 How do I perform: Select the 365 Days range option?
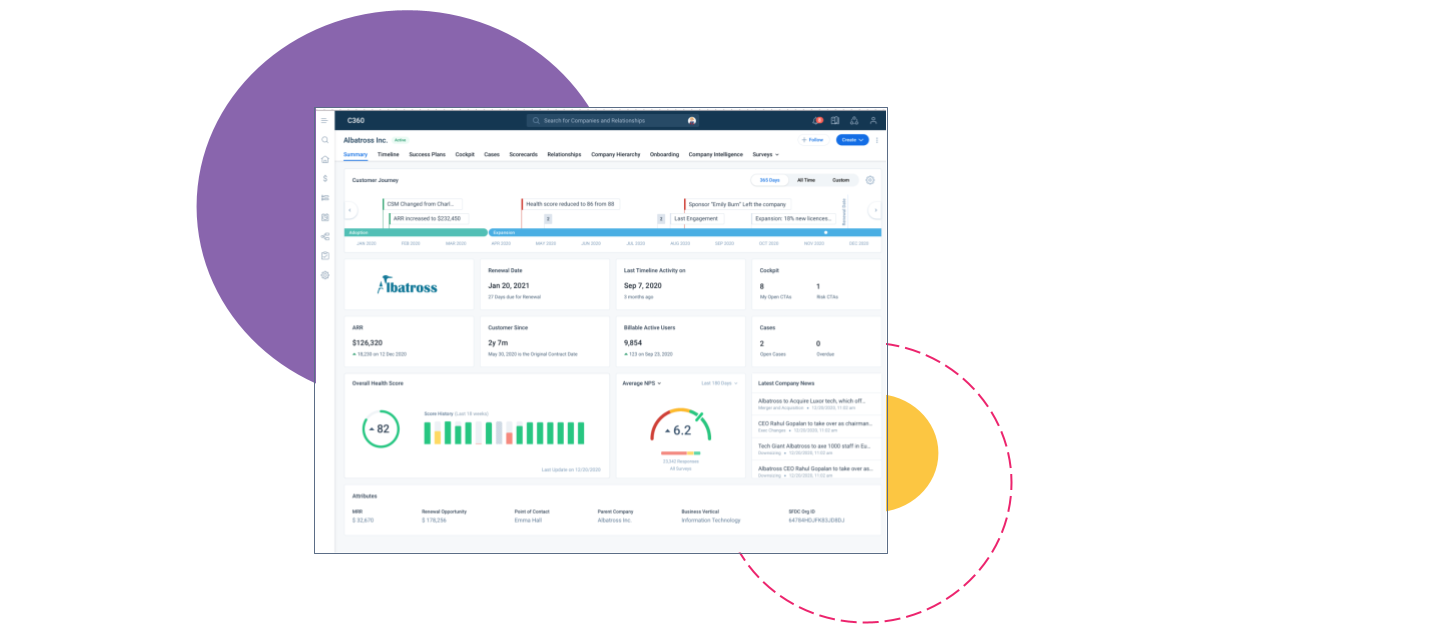pos(769,180)
